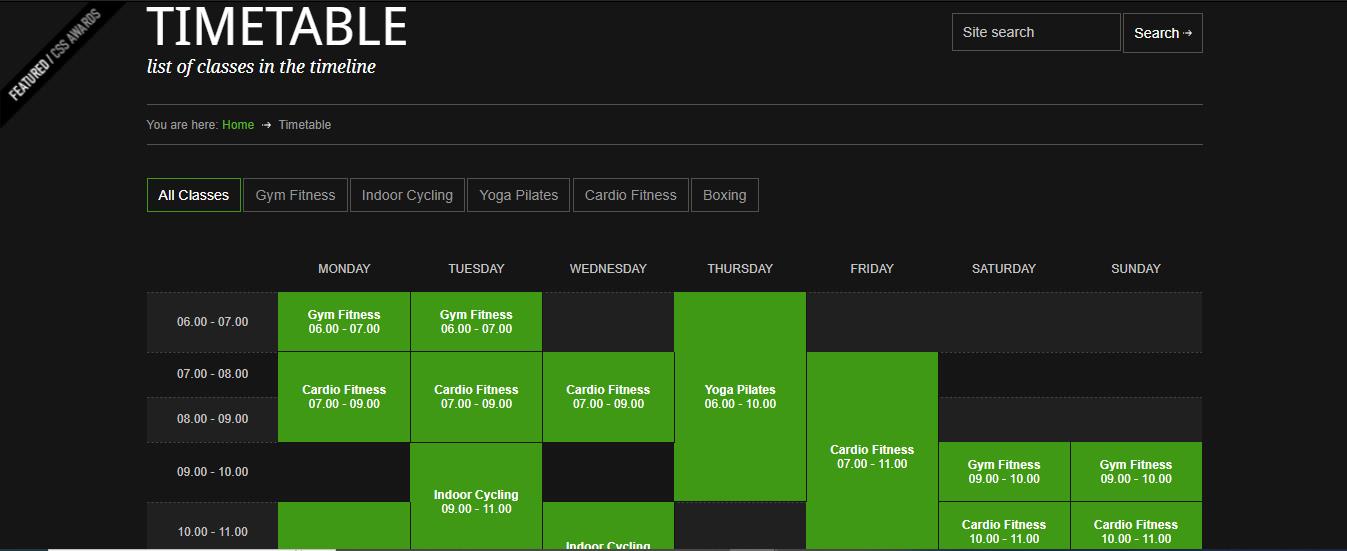
Task: Open Monday Gym Fitness 06.00 - 07.00 class
Action: click(344, 322)
